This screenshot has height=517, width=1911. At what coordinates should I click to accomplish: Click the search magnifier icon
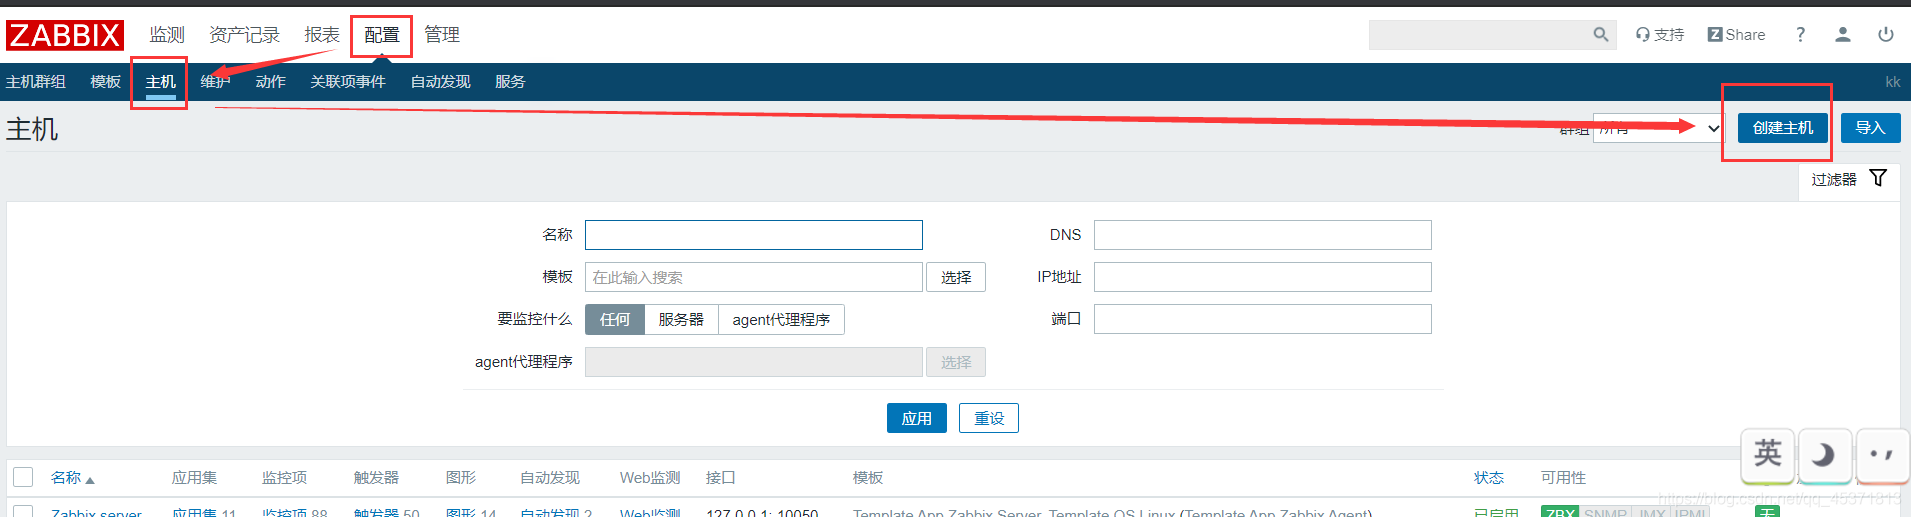[1600, 35]
